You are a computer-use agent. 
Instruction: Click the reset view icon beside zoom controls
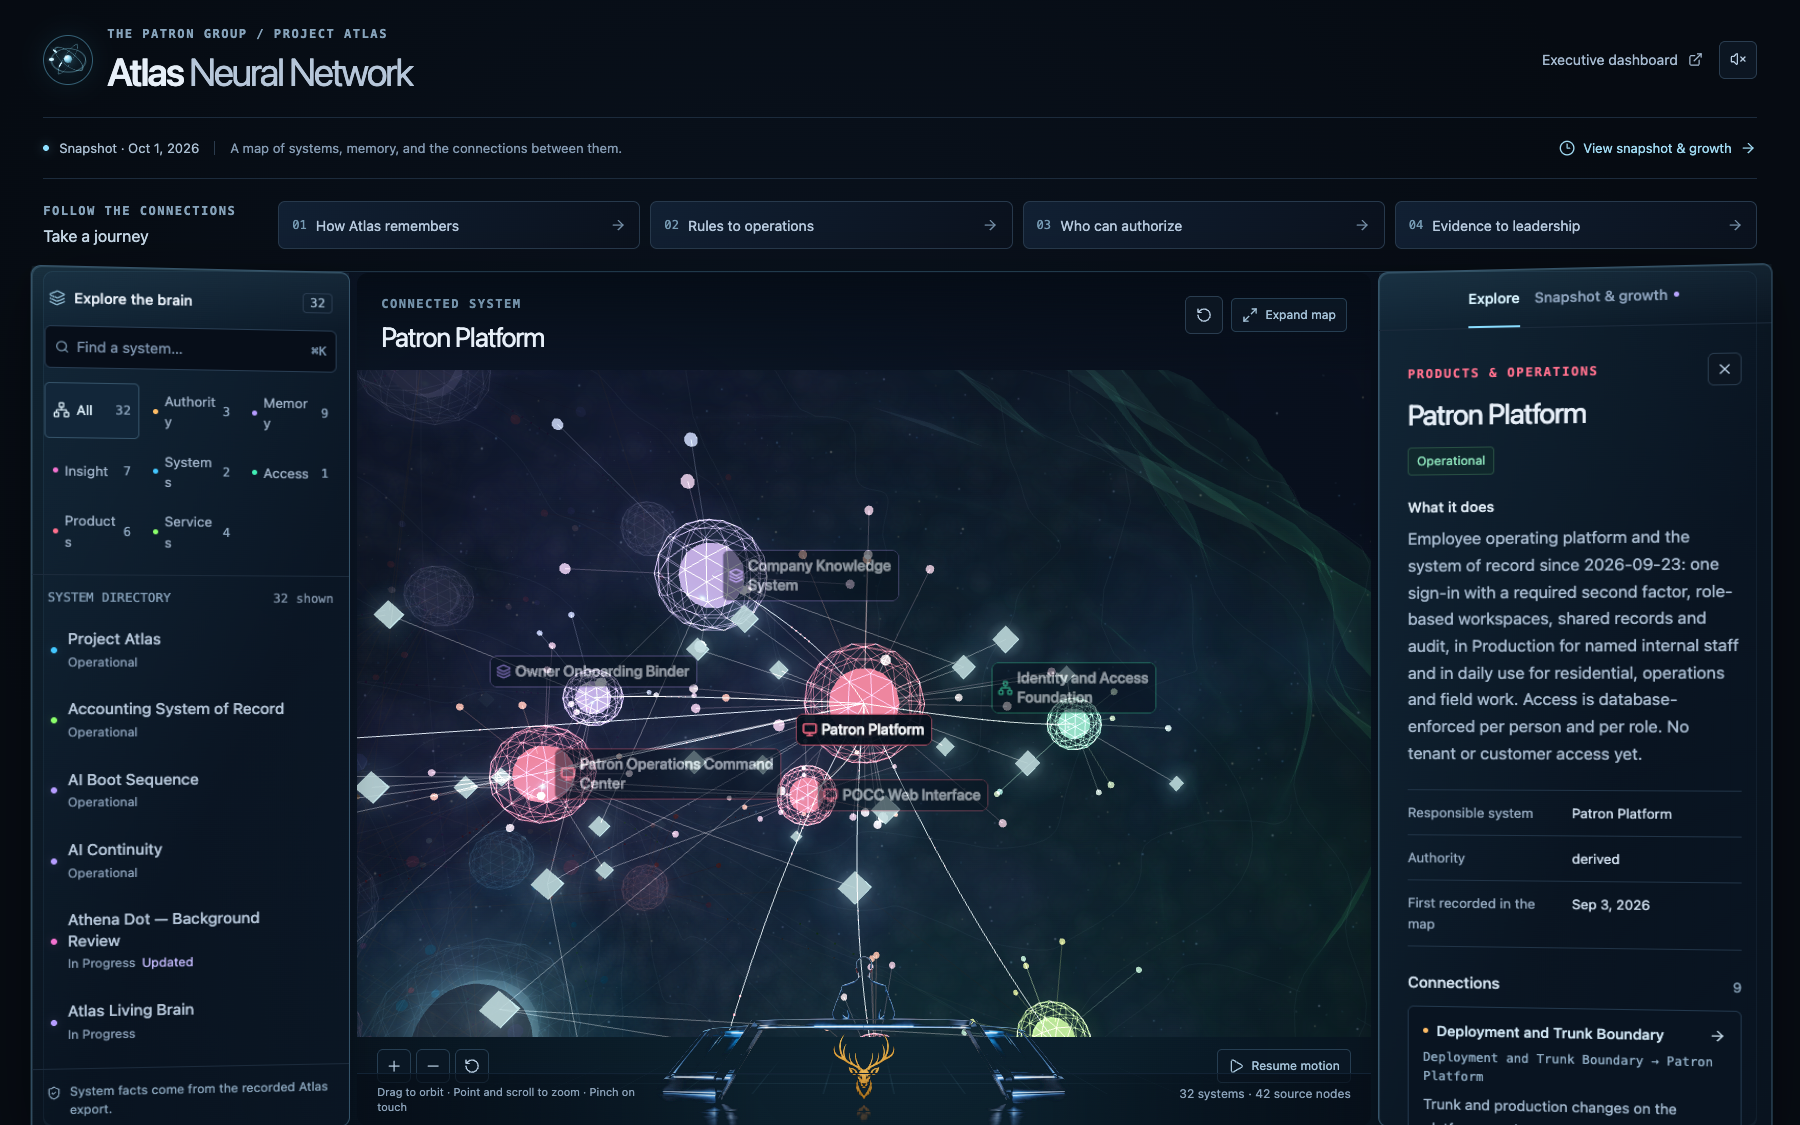472,1066
